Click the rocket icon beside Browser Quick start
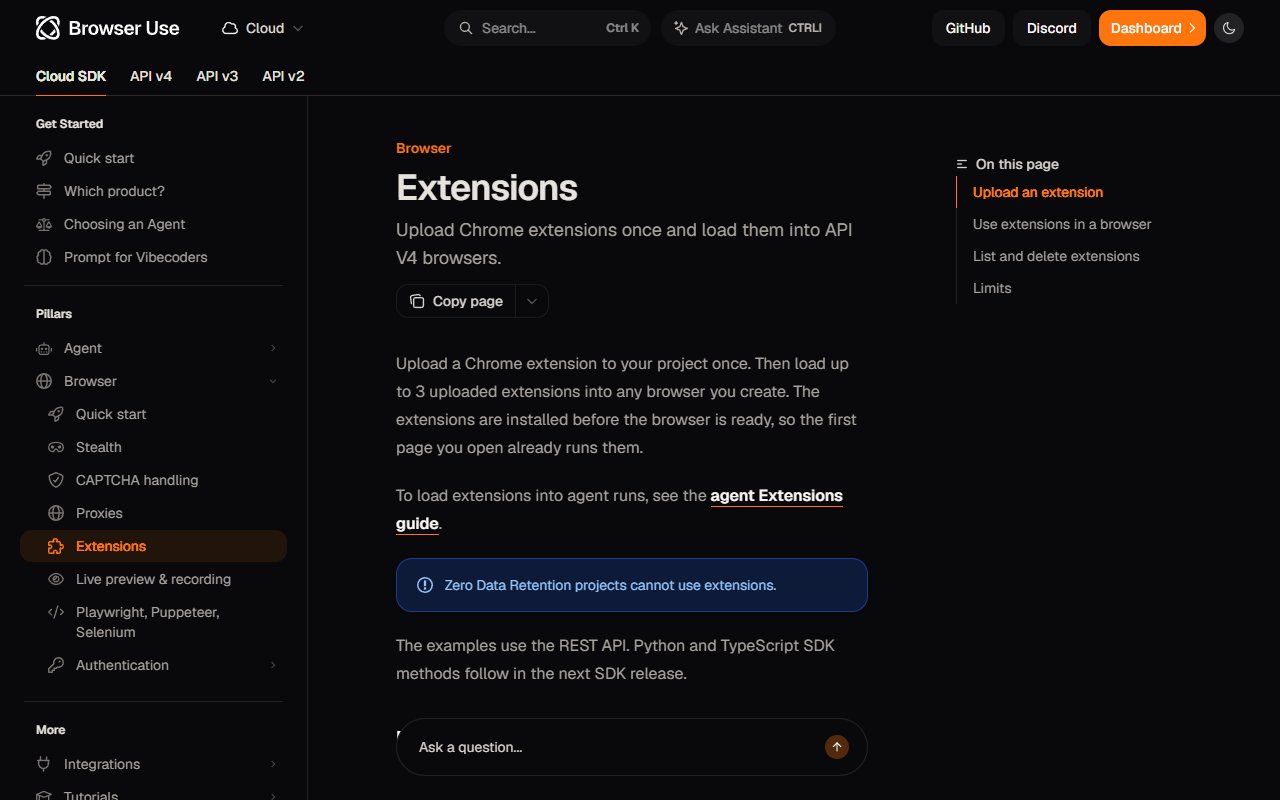The height and width of the screenshot is (800, 1280). click(56, 414)
